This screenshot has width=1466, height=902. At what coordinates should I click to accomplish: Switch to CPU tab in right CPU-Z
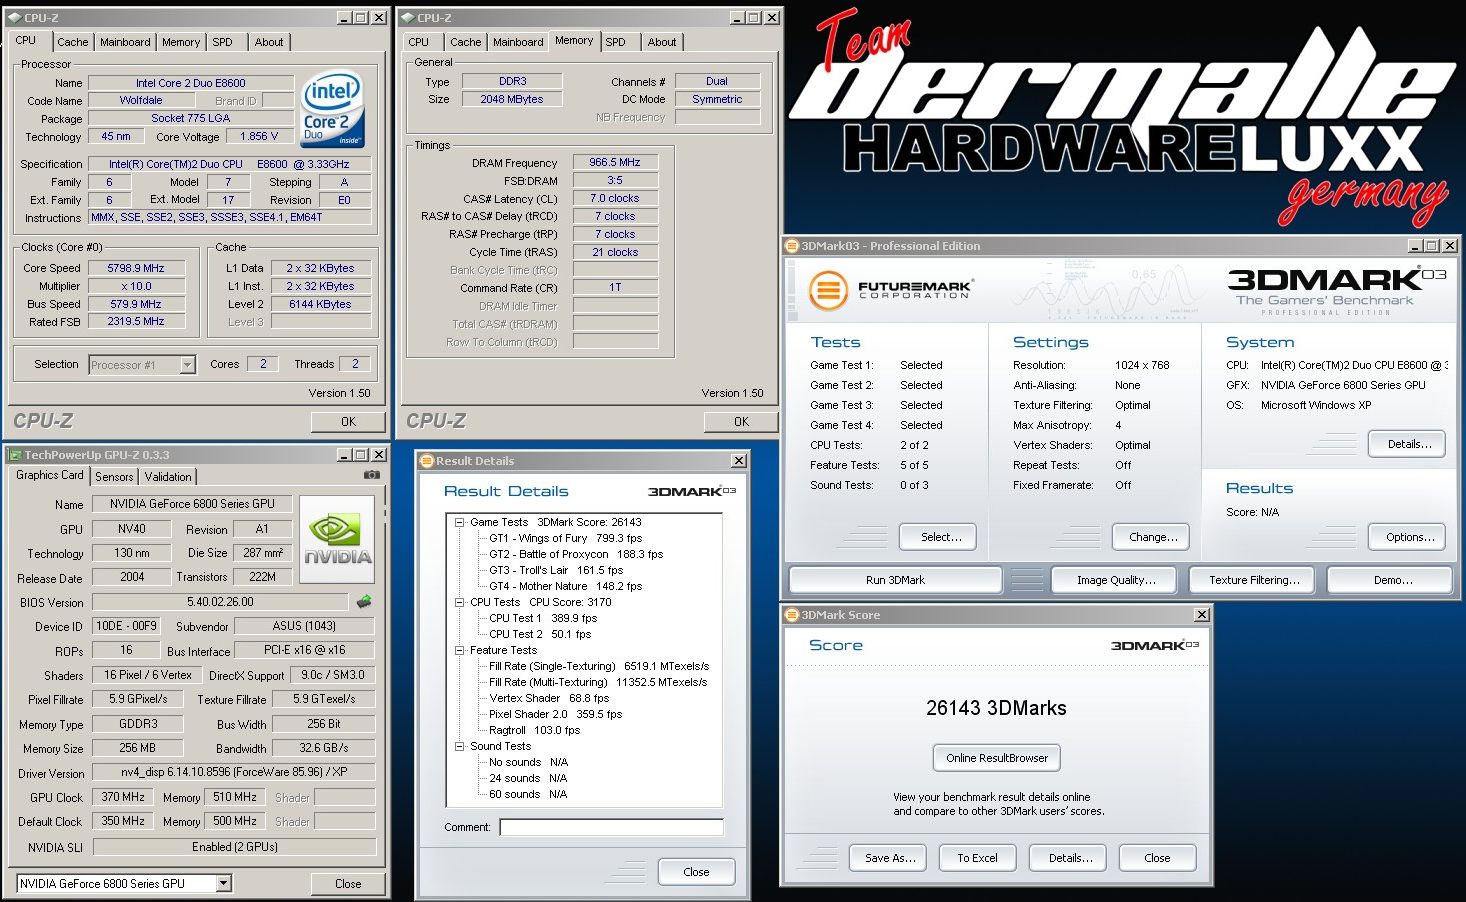coord(419,42)
